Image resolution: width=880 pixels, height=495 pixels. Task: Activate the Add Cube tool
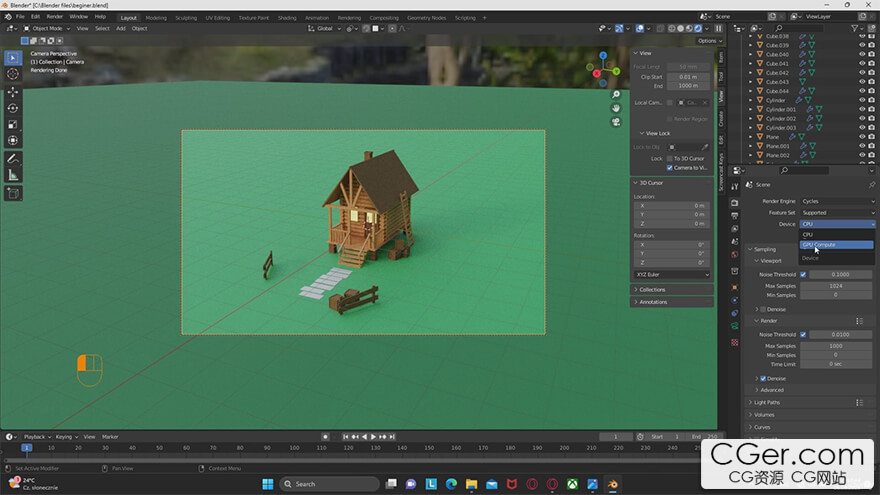(13, 194)
